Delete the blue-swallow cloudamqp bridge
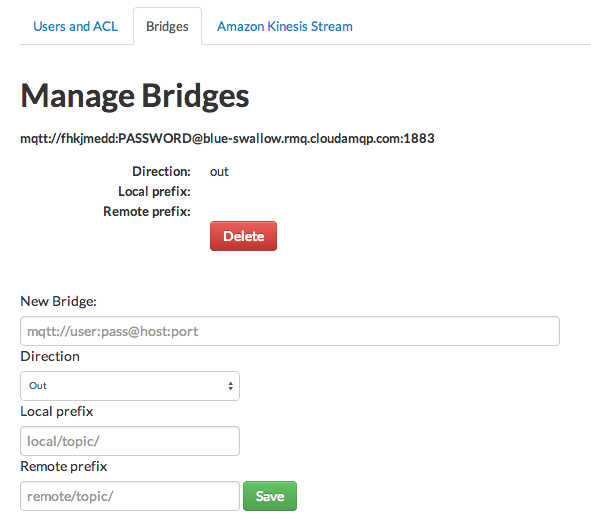Image resolution: width=591 pixels, height=521 pixels. coord(243,236)
